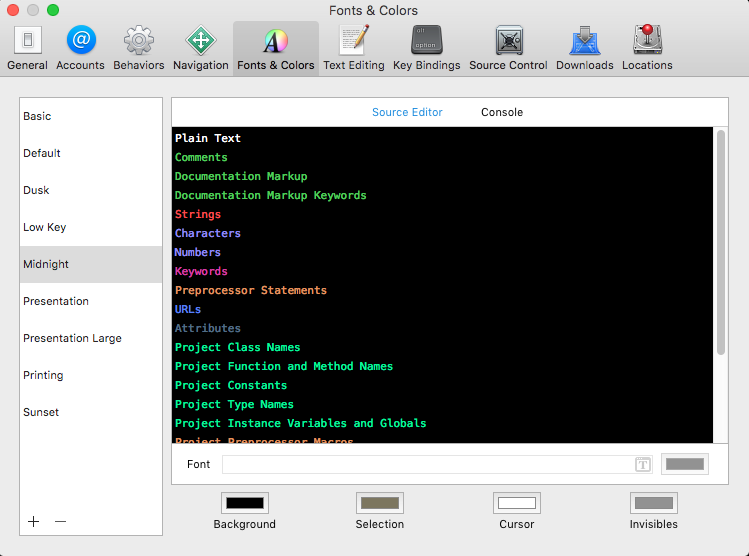Remove selected theme with minus button
The height and width of the screenshot is (556, 749).
pos(60,521)
